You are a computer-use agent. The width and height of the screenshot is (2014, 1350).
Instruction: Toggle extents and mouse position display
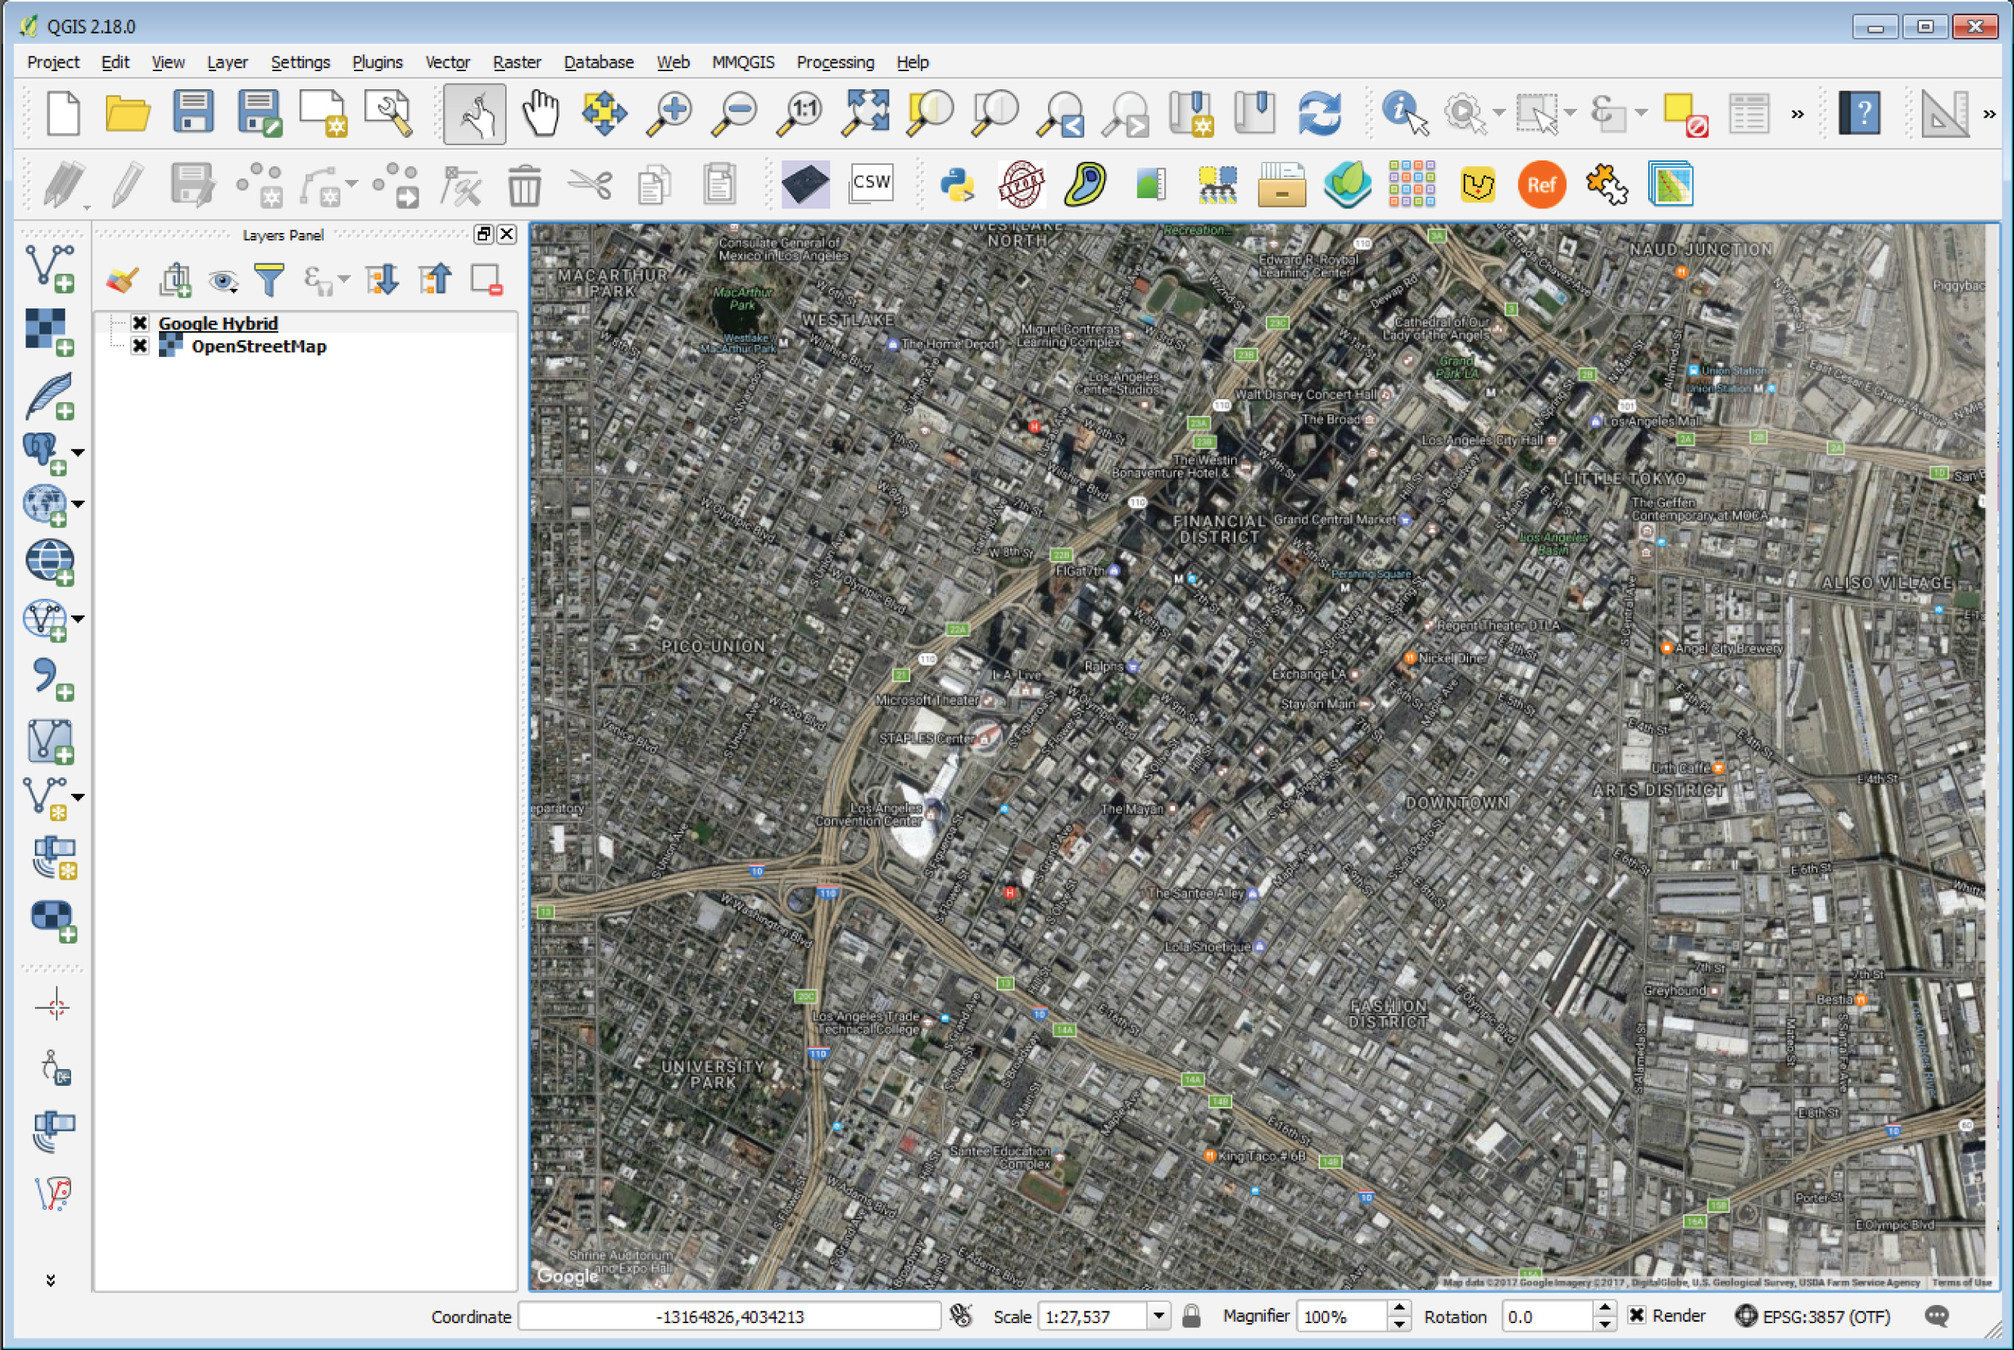point(961,1316)
